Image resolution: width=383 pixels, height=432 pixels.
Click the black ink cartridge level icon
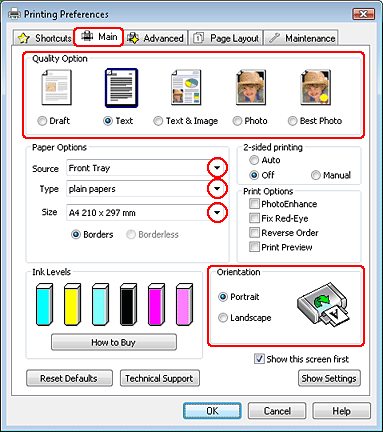128,304
